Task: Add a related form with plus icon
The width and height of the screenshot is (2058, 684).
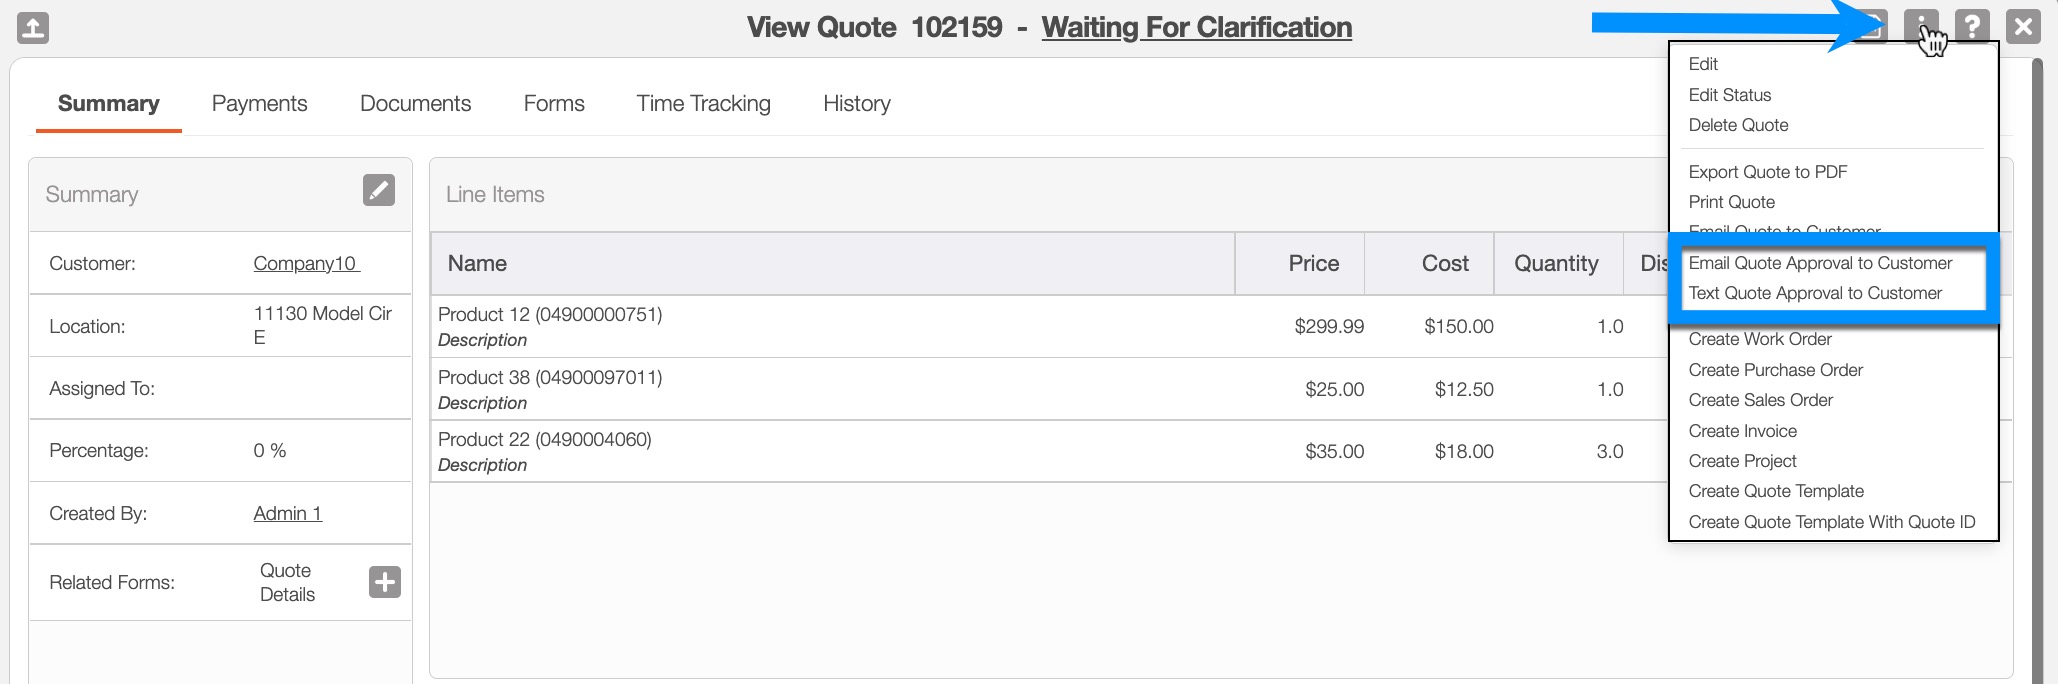Action: pyautogui.click(x=384, y=582)
